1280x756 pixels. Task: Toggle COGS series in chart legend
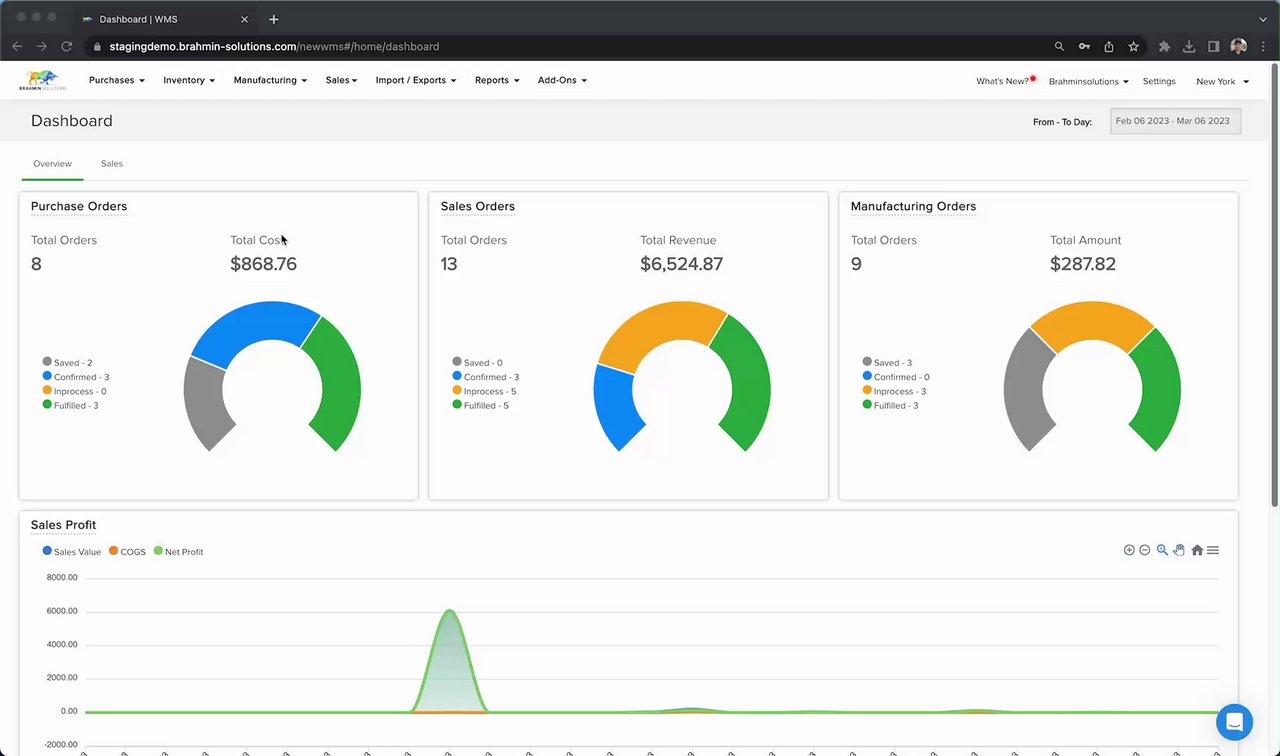(x=127, y=551)
